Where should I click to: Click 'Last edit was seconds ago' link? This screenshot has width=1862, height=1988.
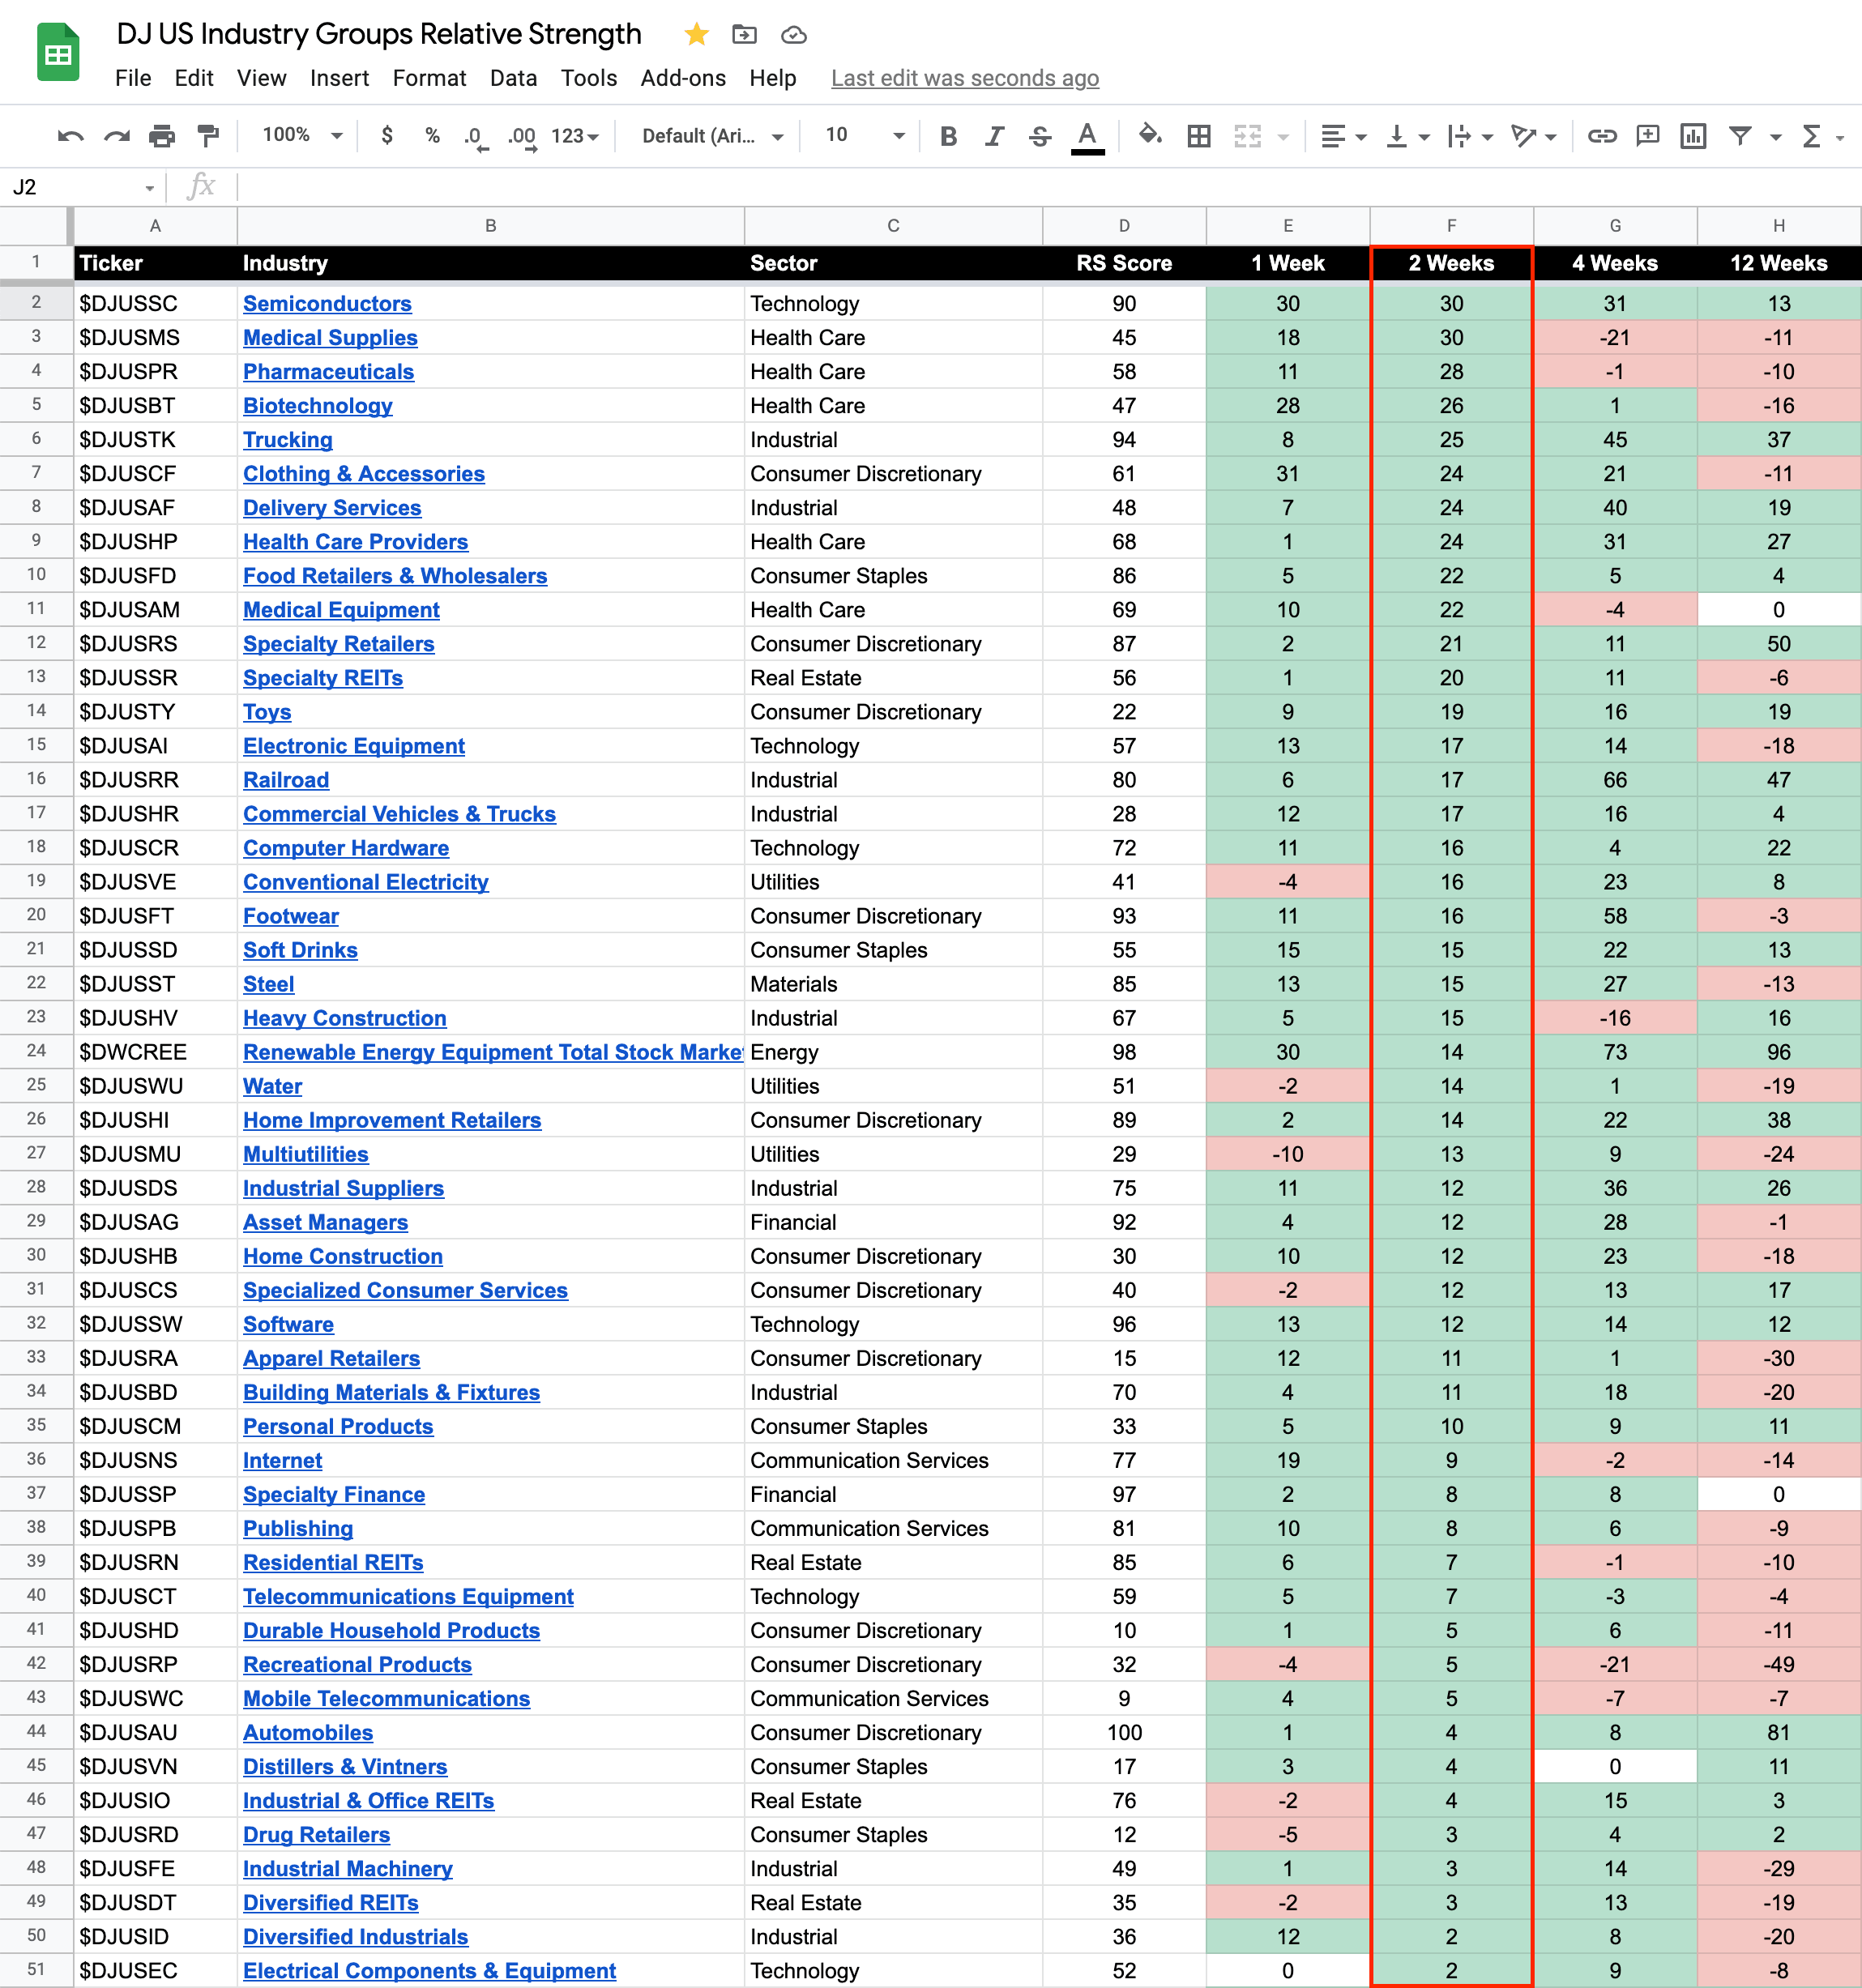tap(964, 78)
